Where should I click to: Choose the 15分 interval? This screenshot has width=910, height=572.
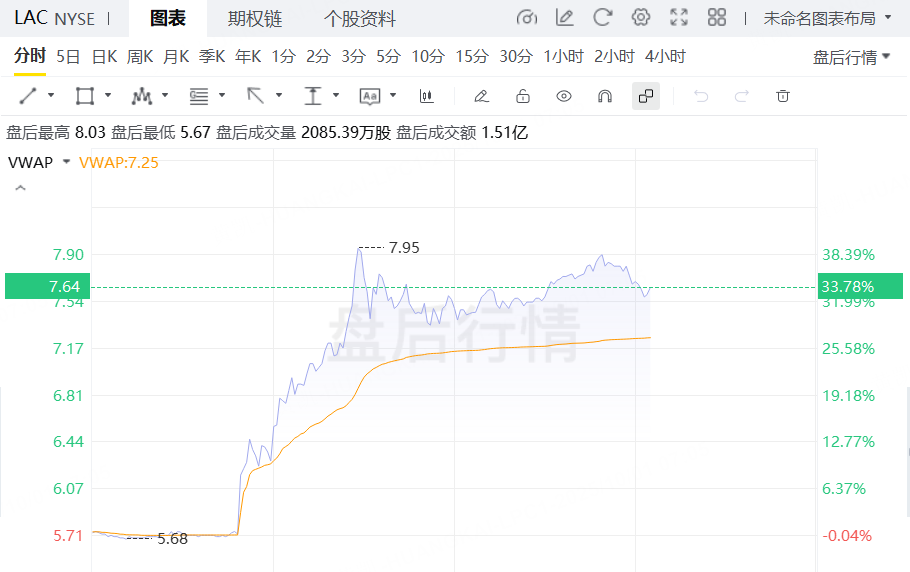(x=471, y=57)
